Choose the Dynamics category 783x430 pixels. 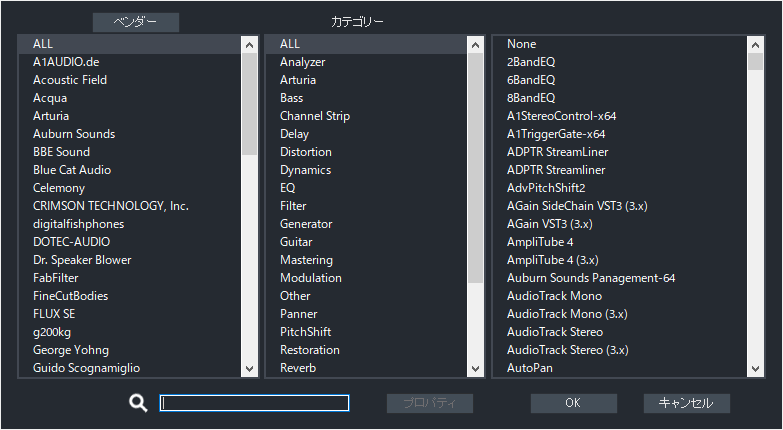coord(305,170)
